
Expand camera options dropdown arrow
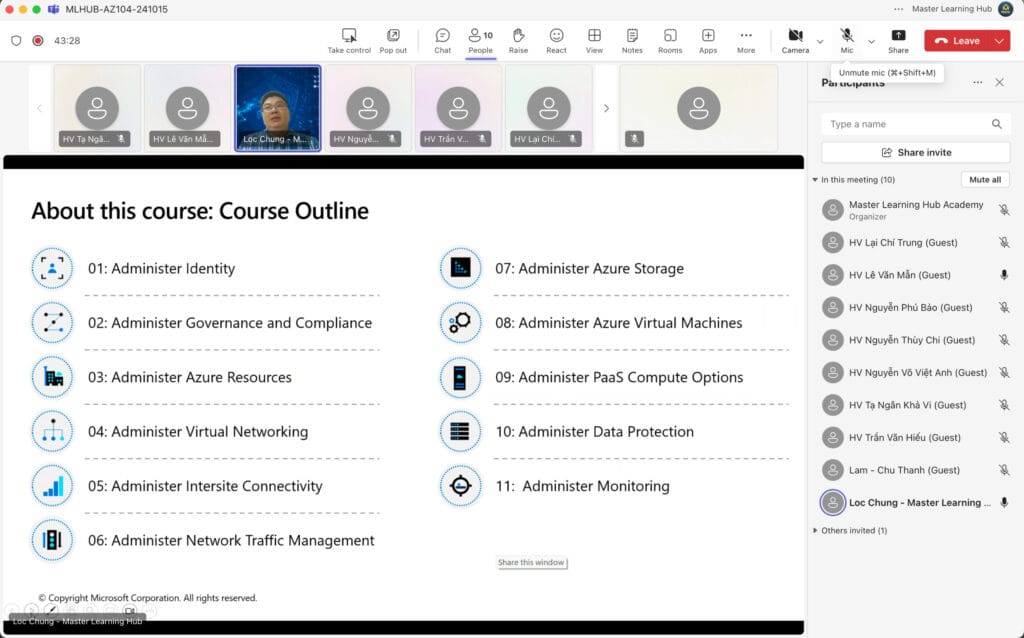(x=820, y=41)
